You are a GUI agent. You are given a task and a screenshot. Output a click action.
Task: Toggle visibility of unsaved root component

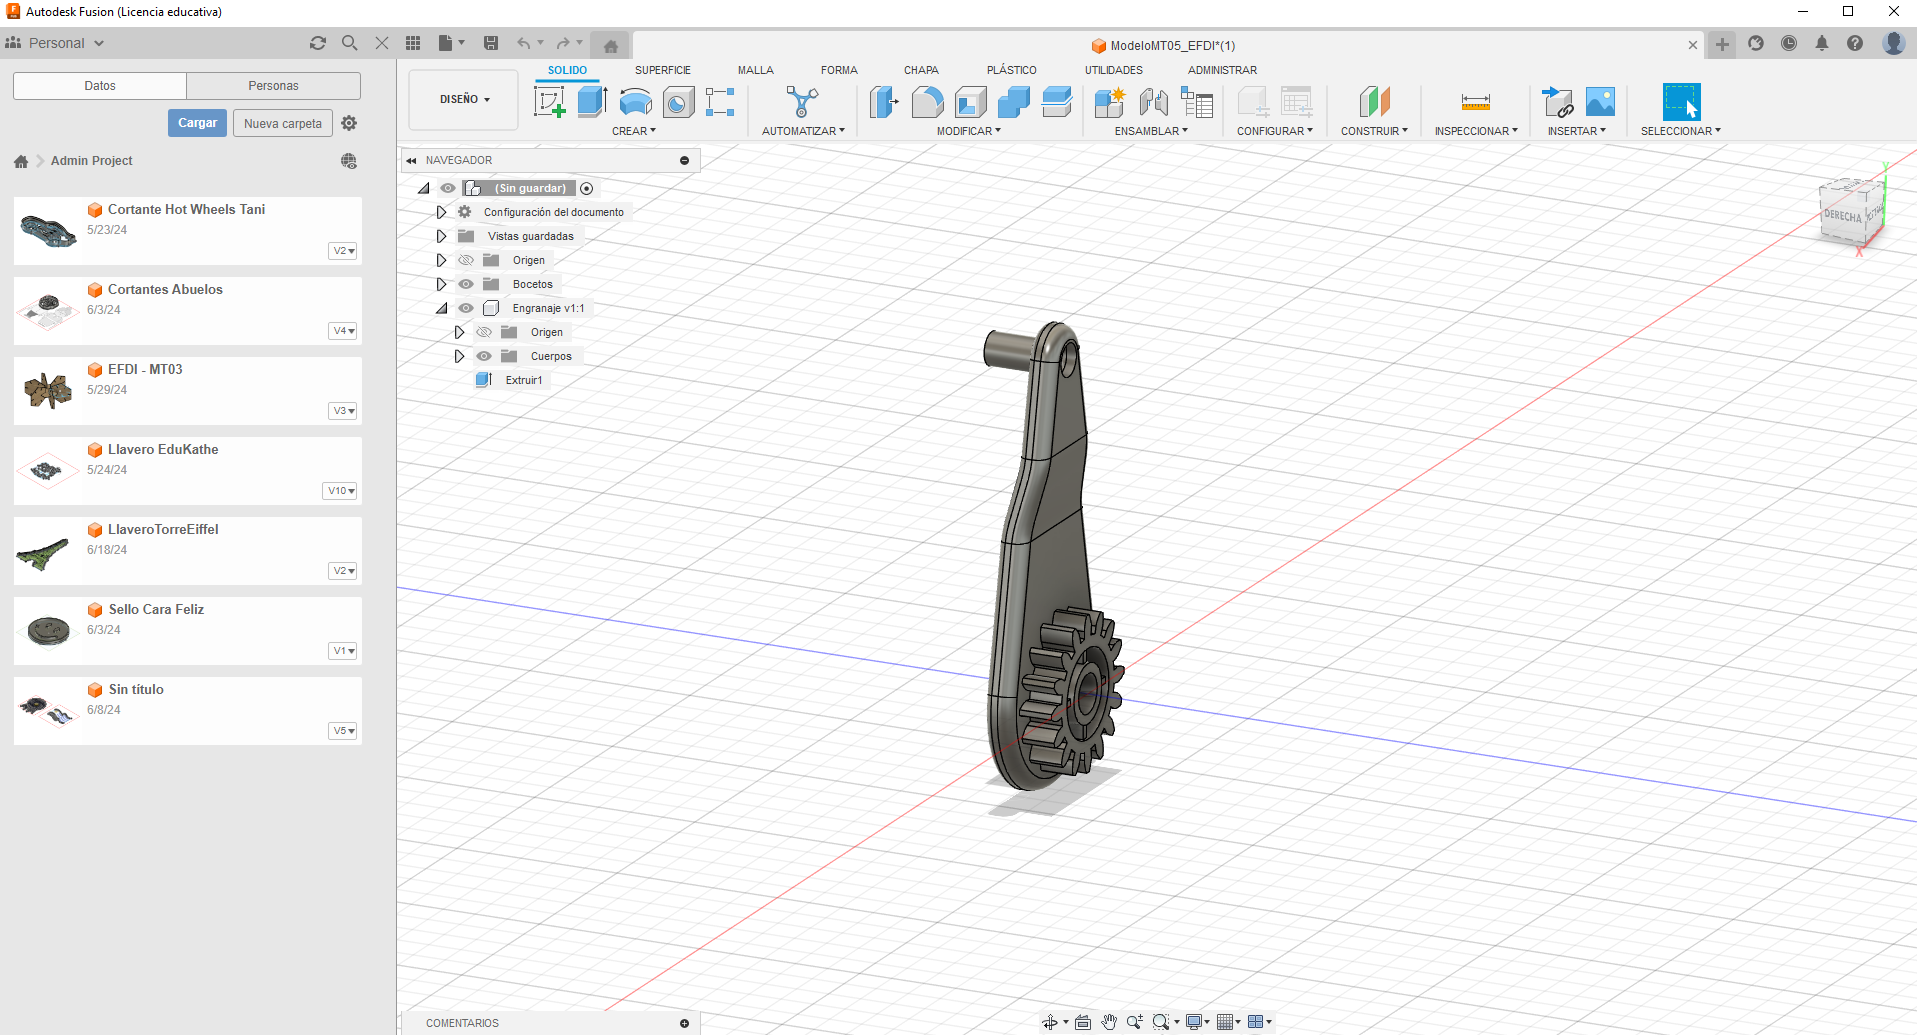pos(448,188)
